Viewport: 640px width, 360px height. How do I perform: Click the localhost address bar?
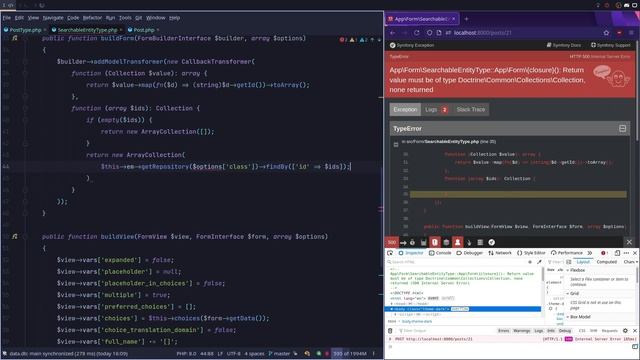point(518,33)
